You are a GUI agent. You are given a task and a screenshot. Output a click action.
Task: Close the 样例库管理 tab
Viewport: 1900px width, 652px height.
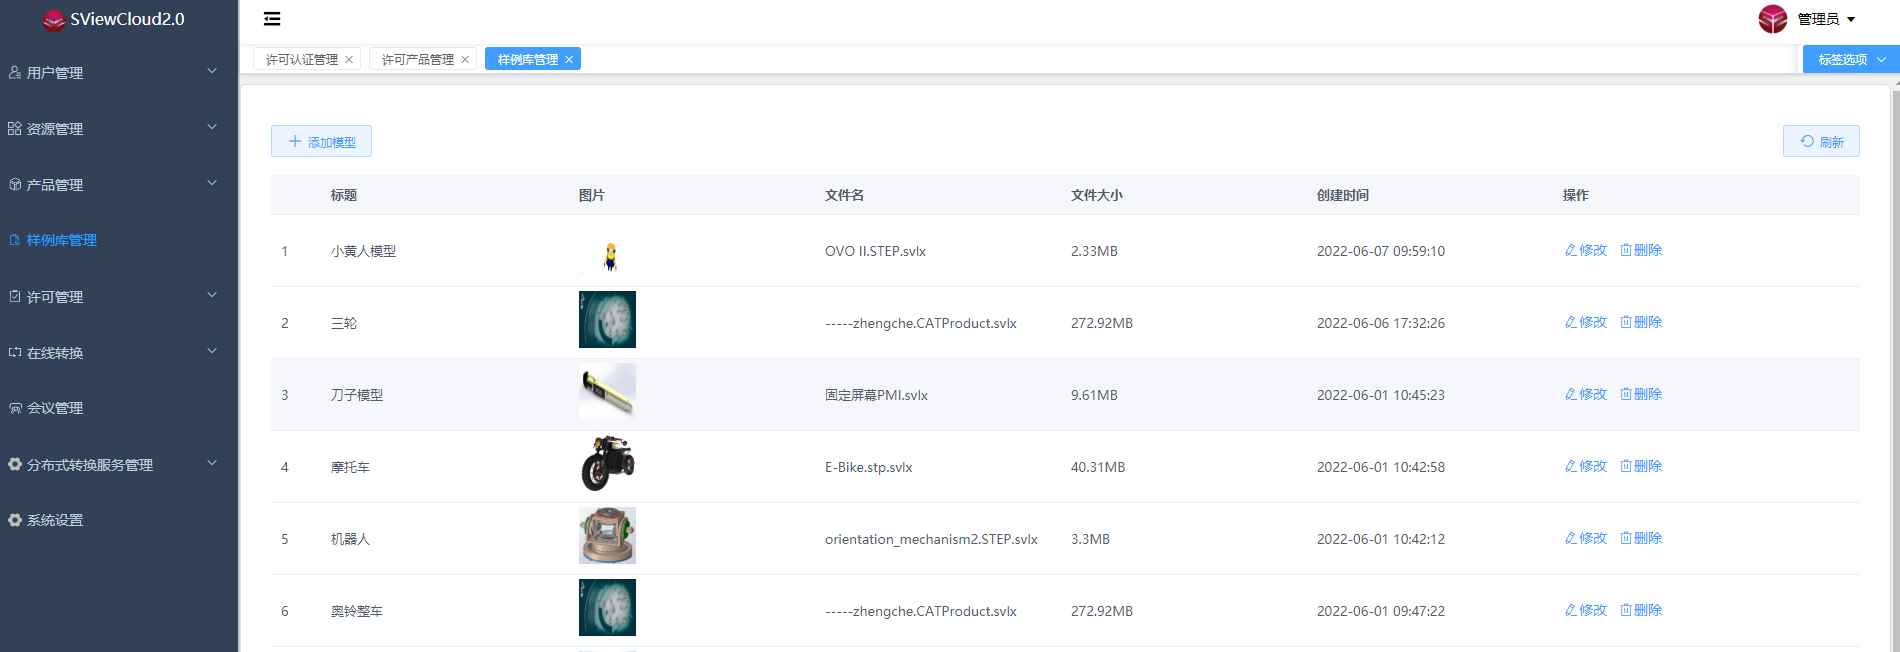pos(569,60)
